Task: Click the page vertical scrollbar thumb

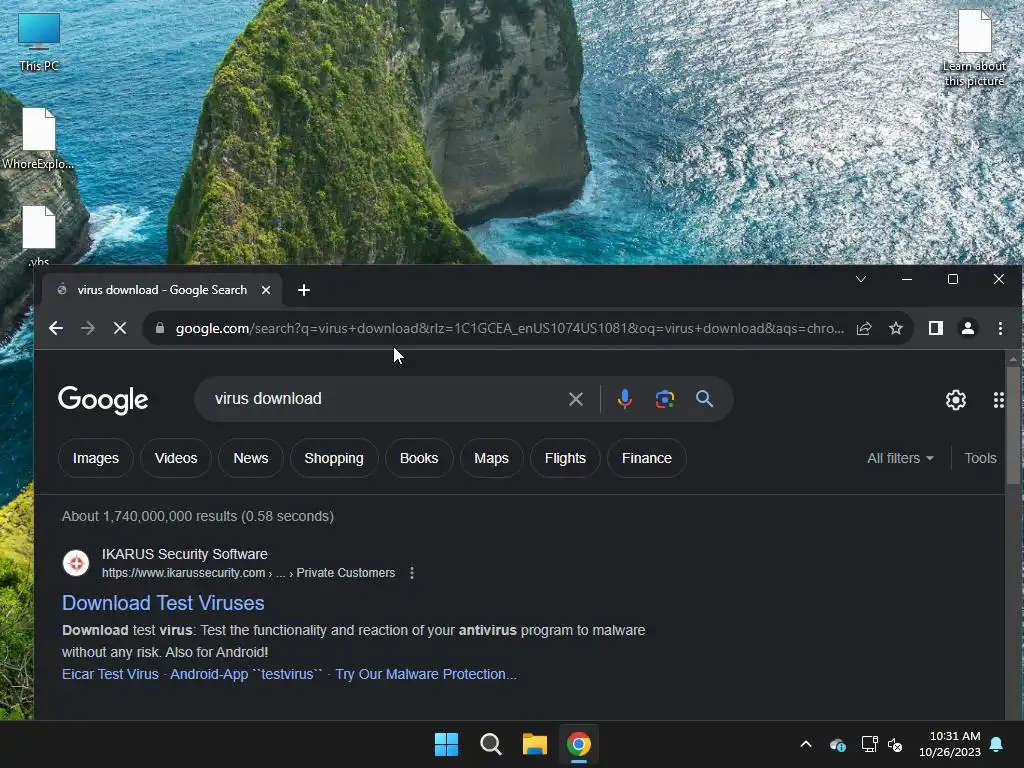Action: click(x=1013, y=424)
